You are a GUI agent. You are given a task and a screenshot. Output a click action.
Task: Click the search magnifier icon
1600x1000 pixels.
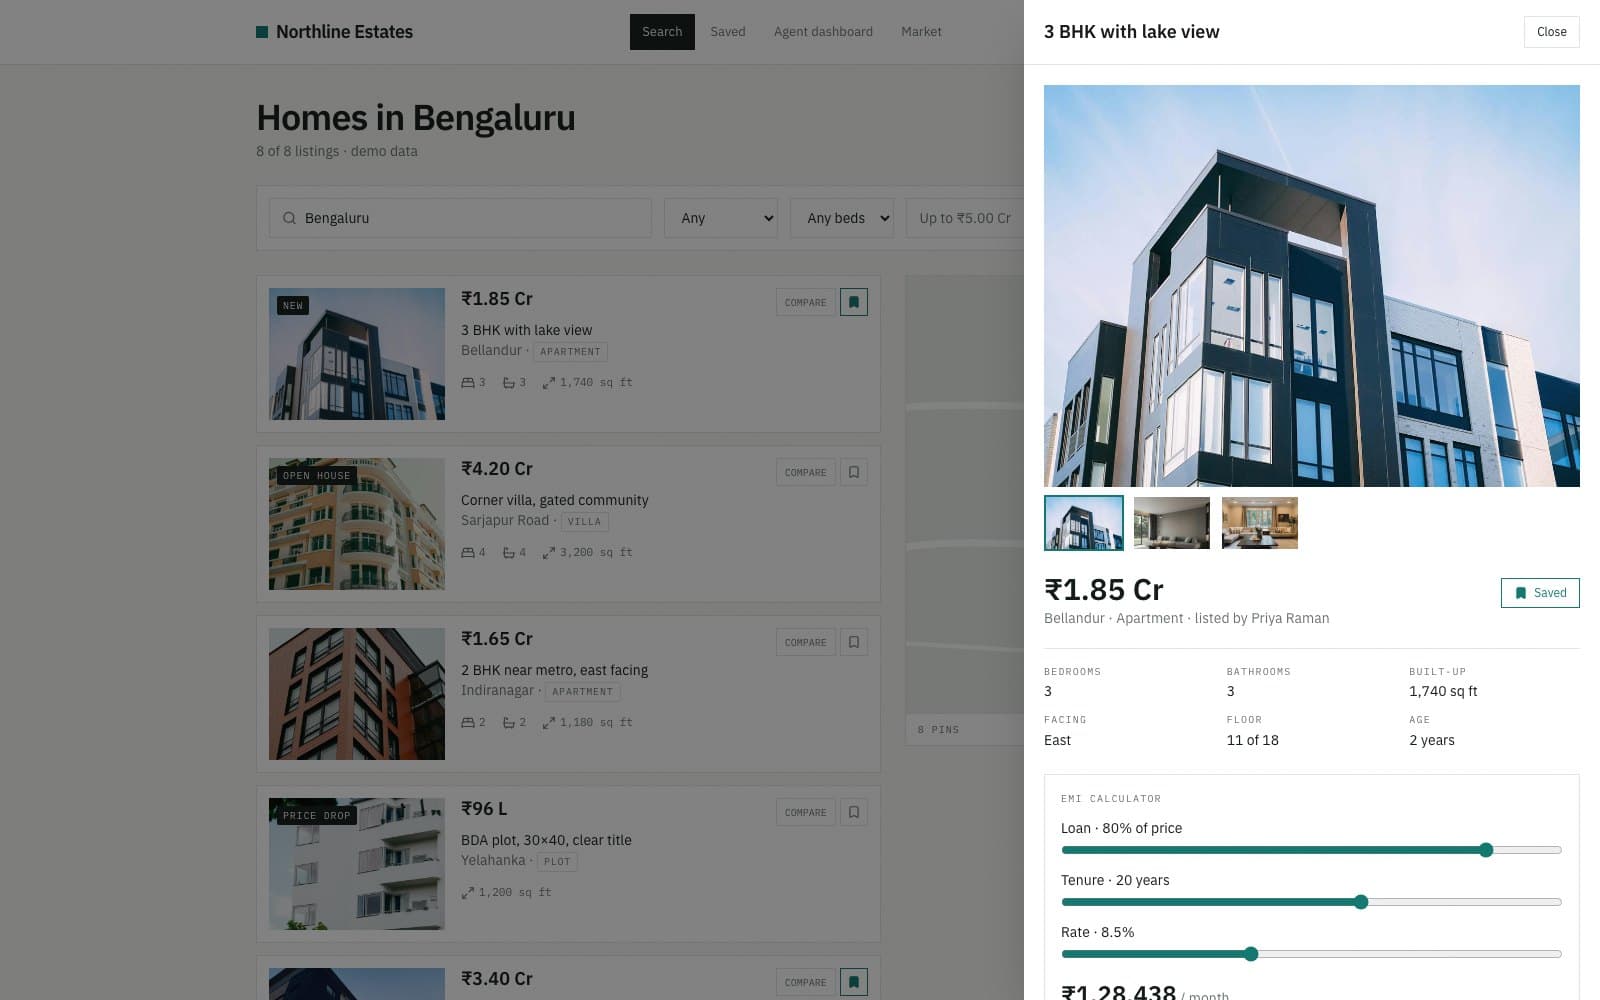point(289,218)
